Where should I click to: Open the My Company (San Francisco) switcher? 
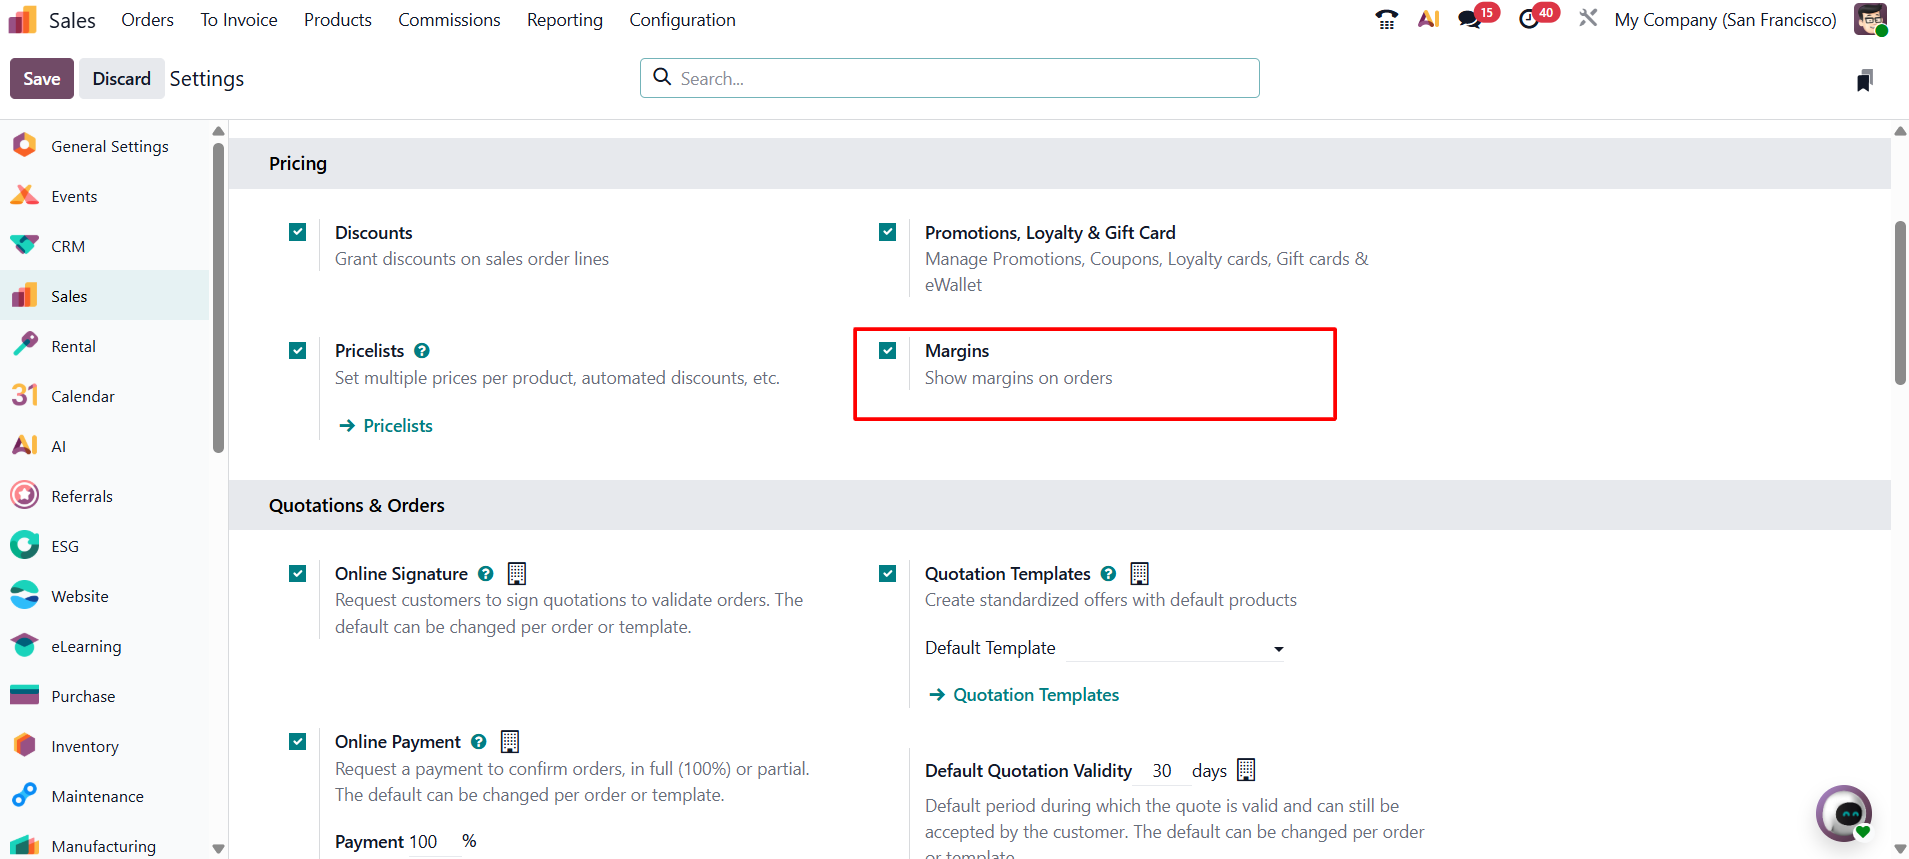click(x=1725, y=20)
